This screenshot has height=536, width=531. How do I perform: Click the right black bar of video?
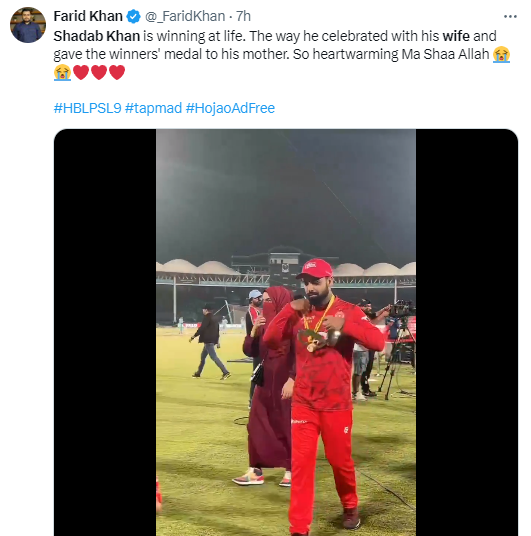click(467, 332)
